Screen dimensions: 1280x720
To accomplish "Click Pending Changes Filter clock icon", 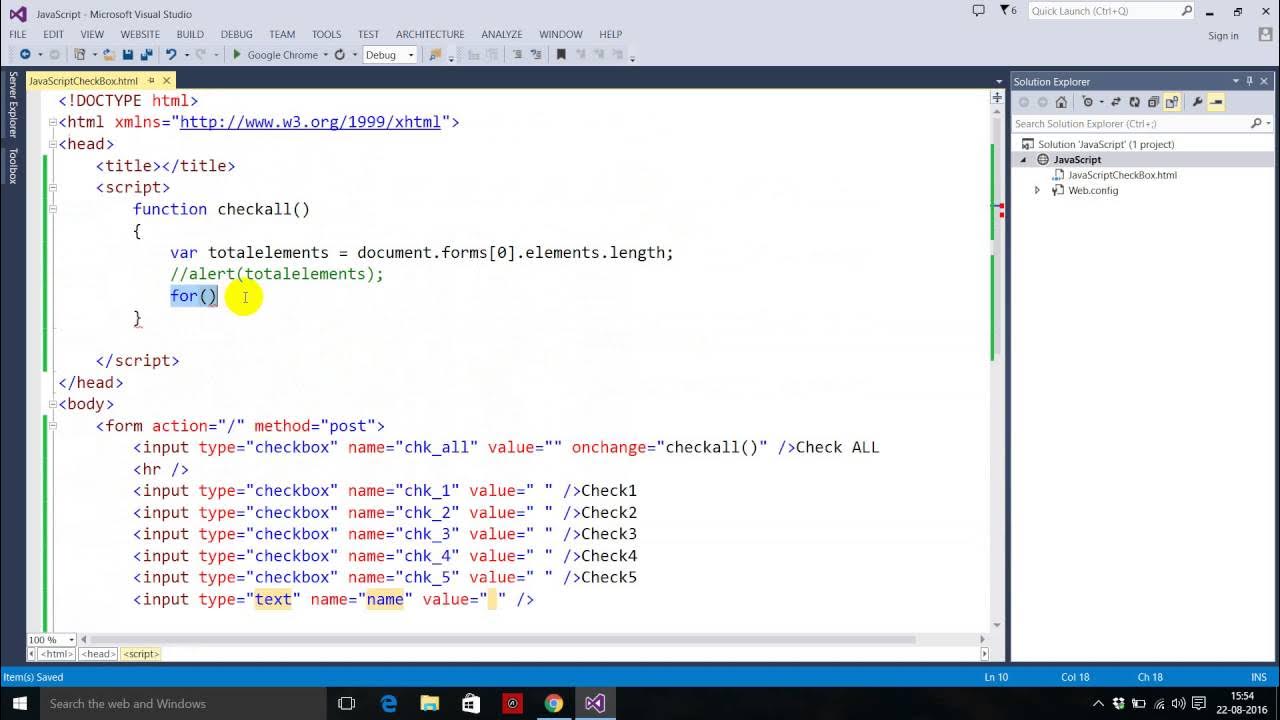I will (x=1088, y=102).
